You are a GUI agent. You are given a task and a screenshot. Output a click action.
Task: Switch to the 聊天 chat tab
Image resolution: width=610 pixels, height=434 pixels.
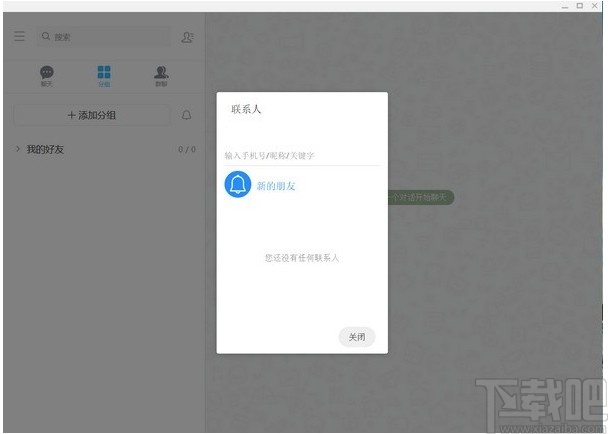(47, 76)
